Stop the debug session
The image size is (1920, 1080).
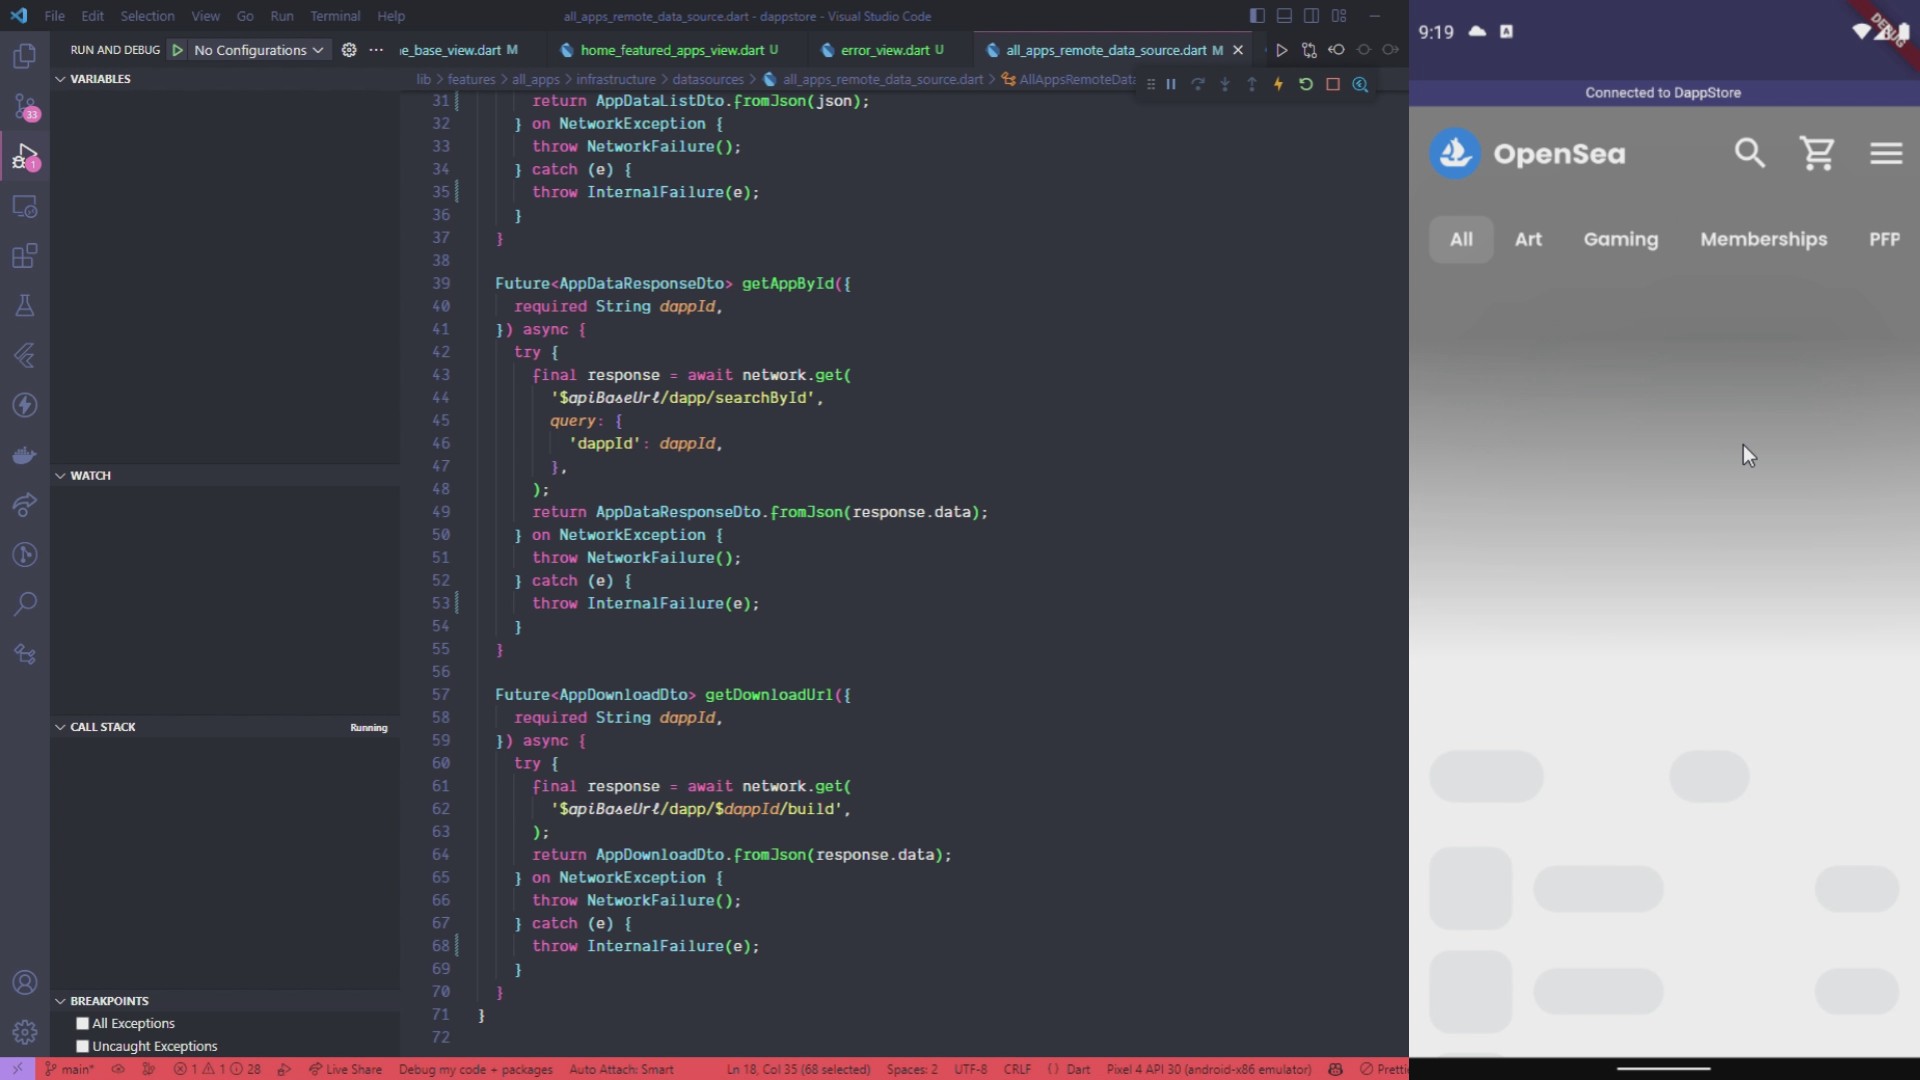(1333, 85)
